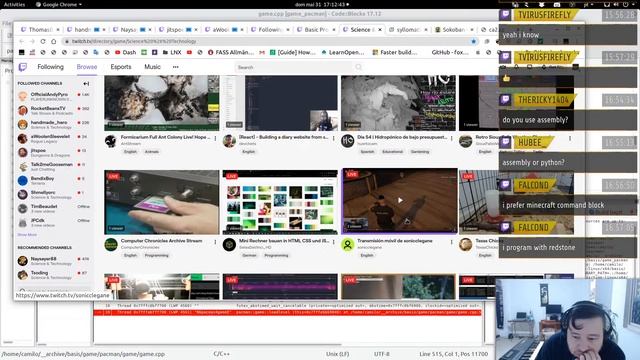Click the Gardening tag on Hidroponico stream

coord(420,151)
